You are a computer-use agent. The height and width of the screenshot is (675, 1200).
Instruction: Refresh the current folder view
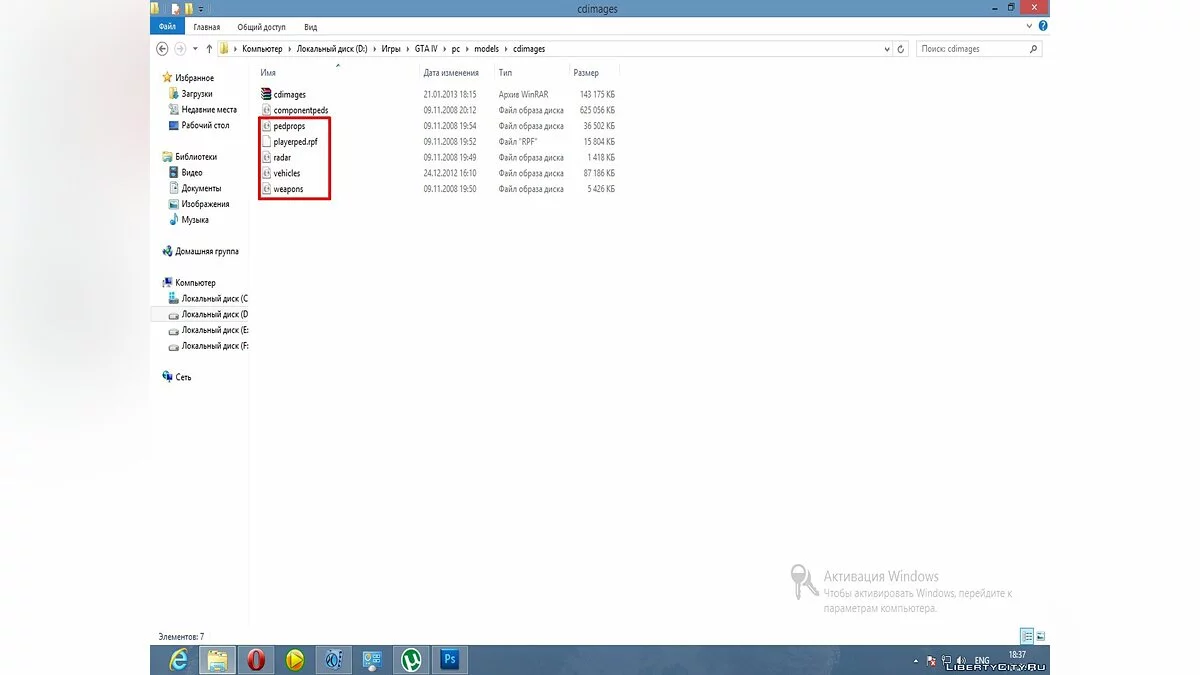(901, 48)
